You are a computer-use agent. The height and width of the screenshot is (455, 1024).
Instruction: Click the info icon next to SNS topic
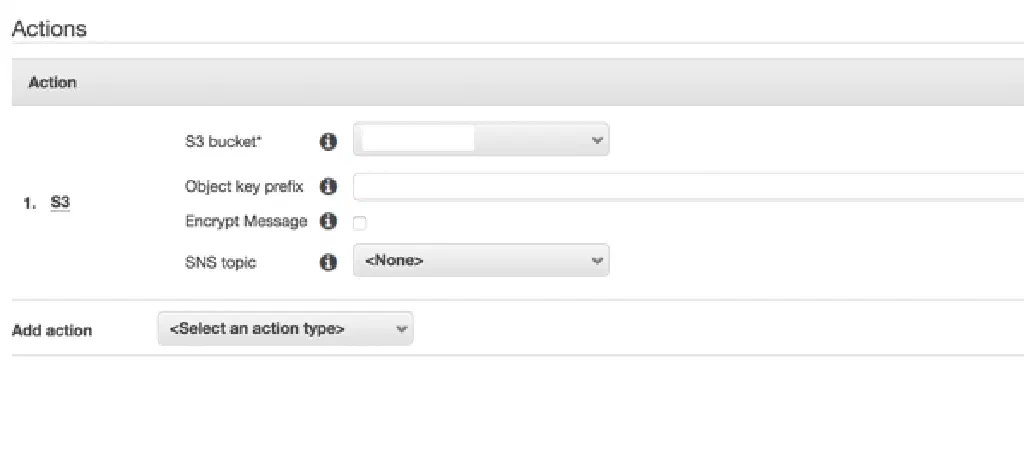coord(327,262)
